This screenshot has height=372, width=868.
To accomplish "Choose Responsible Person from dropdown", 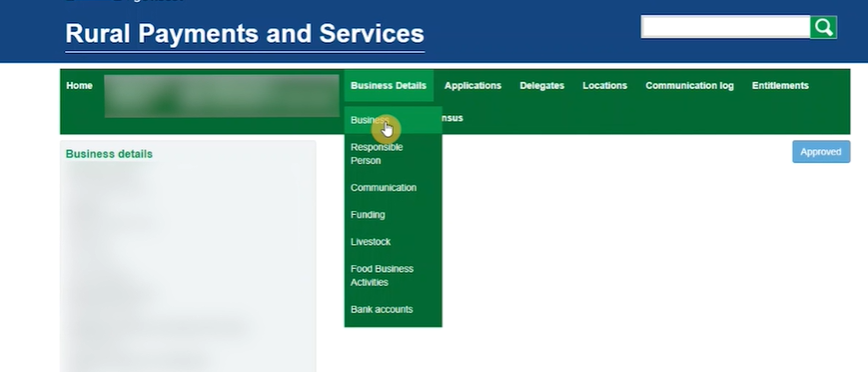I will tap(393, 154).
